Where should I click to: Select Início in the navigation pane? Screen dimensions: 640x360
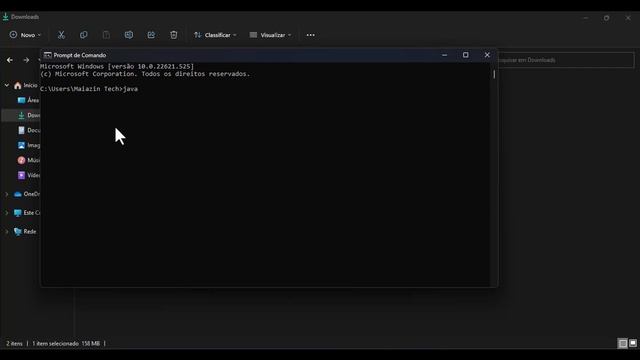(x=26, y=85)
